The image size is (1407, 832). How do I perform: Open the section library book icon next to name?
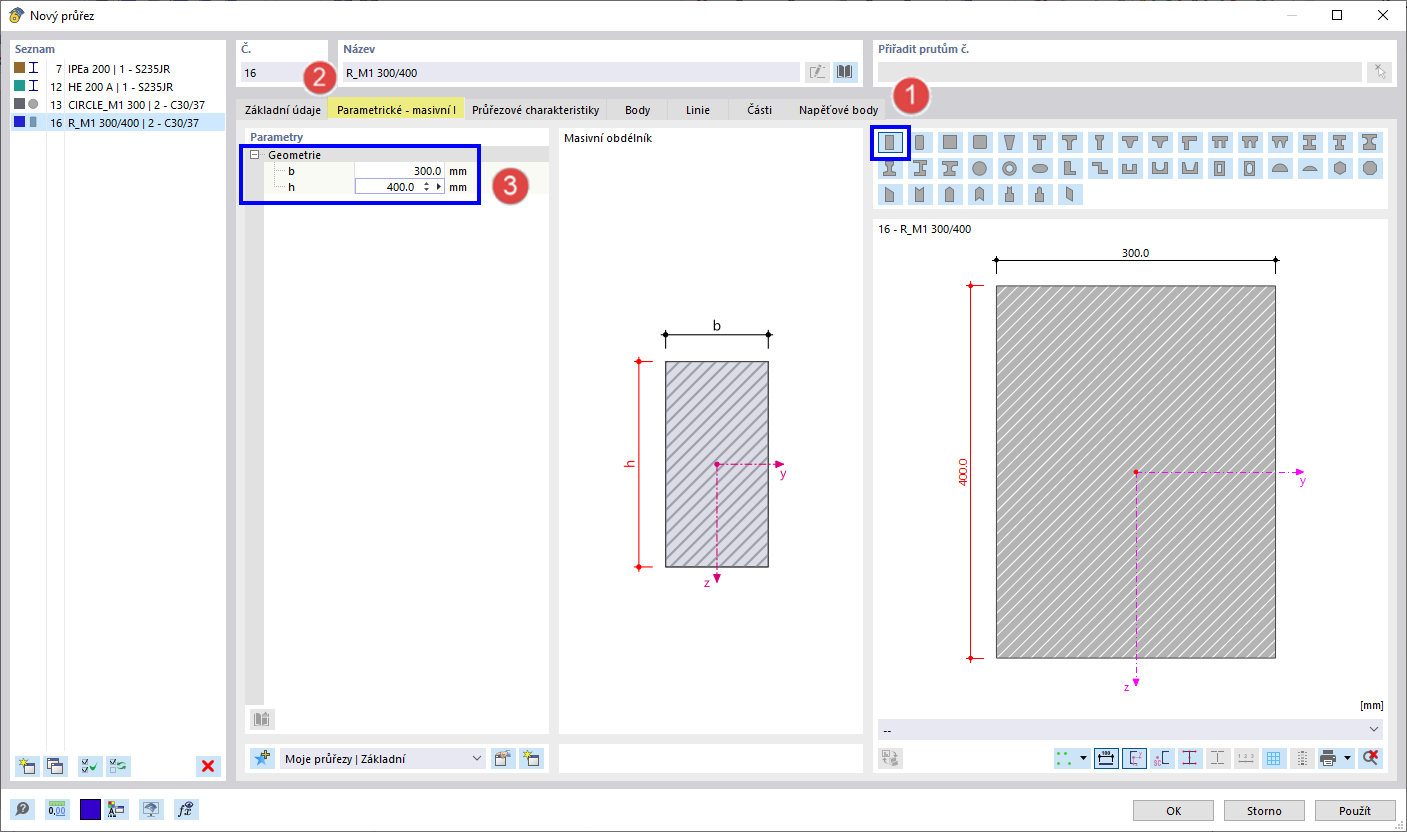tap(846, 72)
